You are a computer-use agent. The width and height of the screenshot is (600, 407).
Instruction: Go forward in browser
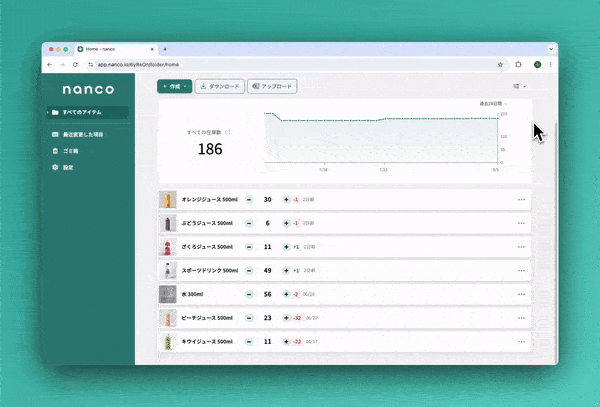point(62,65)
